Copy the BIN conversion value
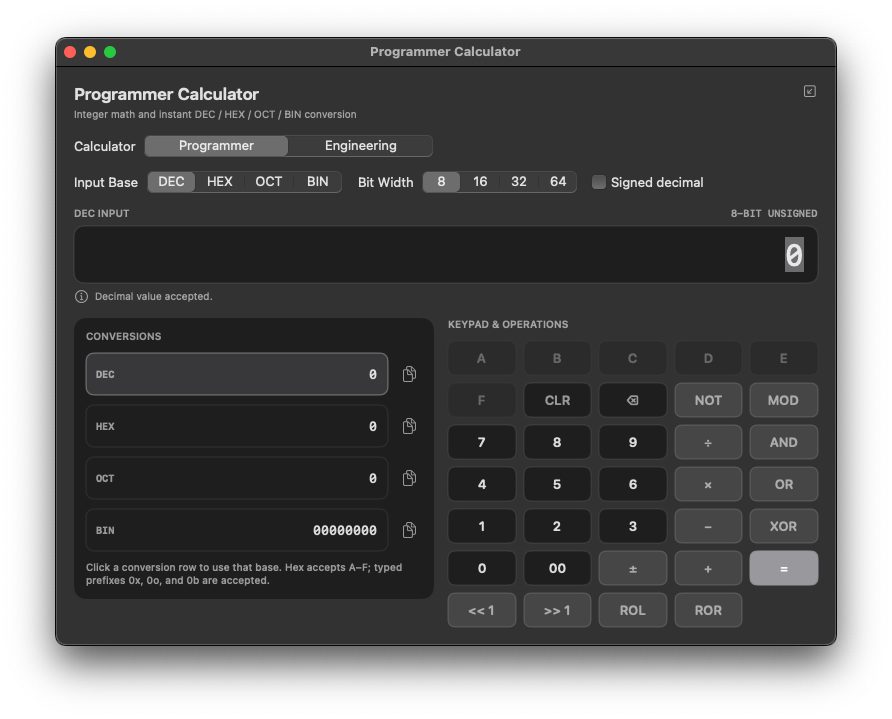This screenshot has width=892, height=719. click(x=409, y=530)
